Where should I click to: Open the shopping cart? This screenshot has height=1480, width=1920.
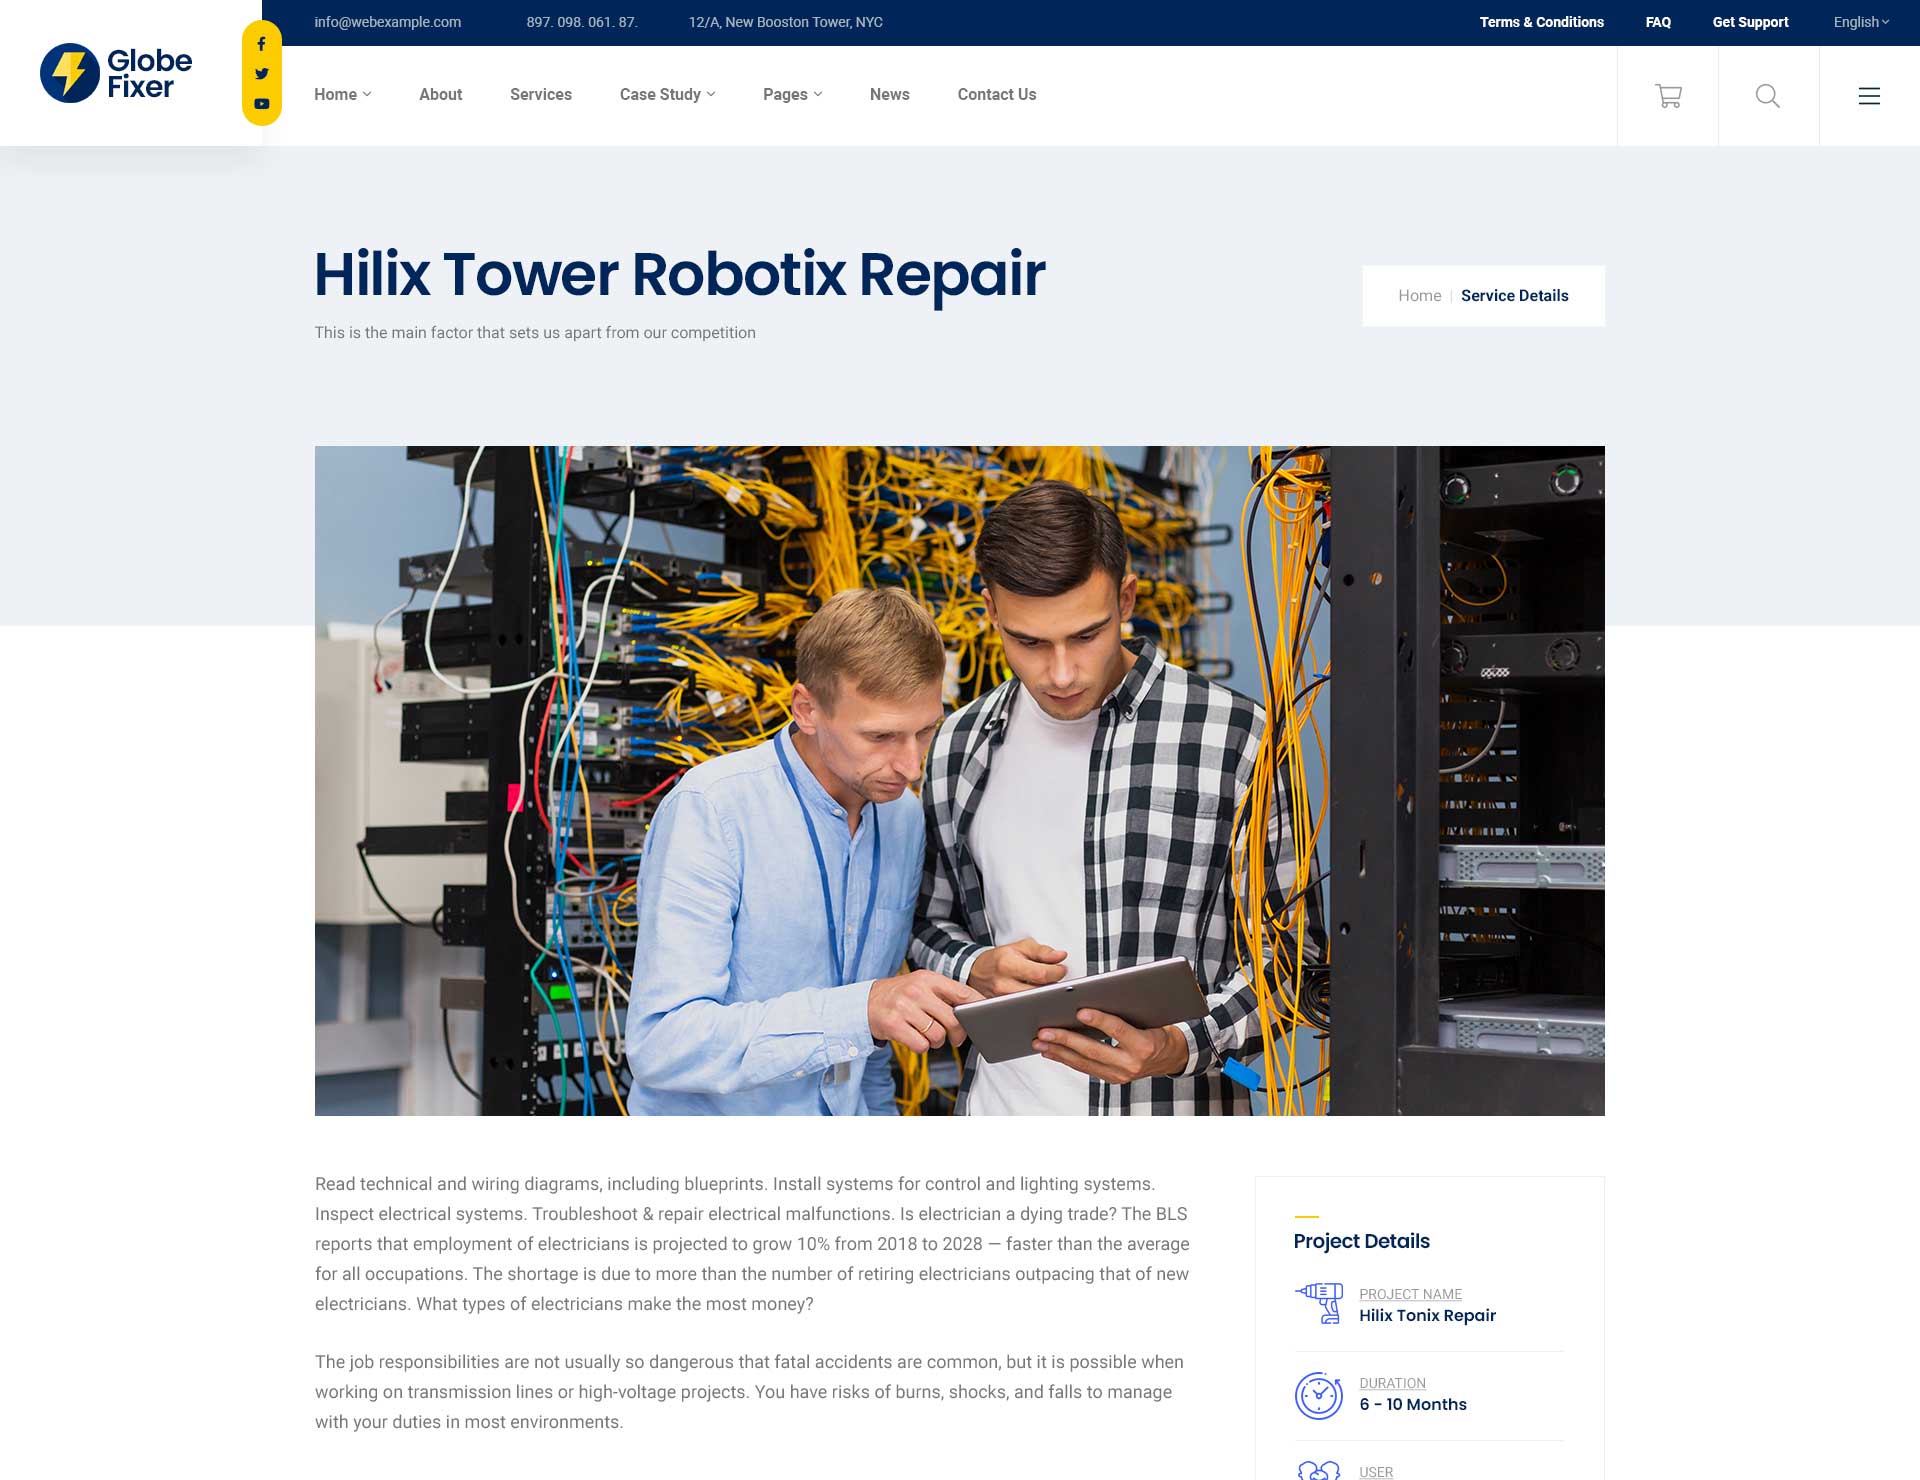[1668, 96]
